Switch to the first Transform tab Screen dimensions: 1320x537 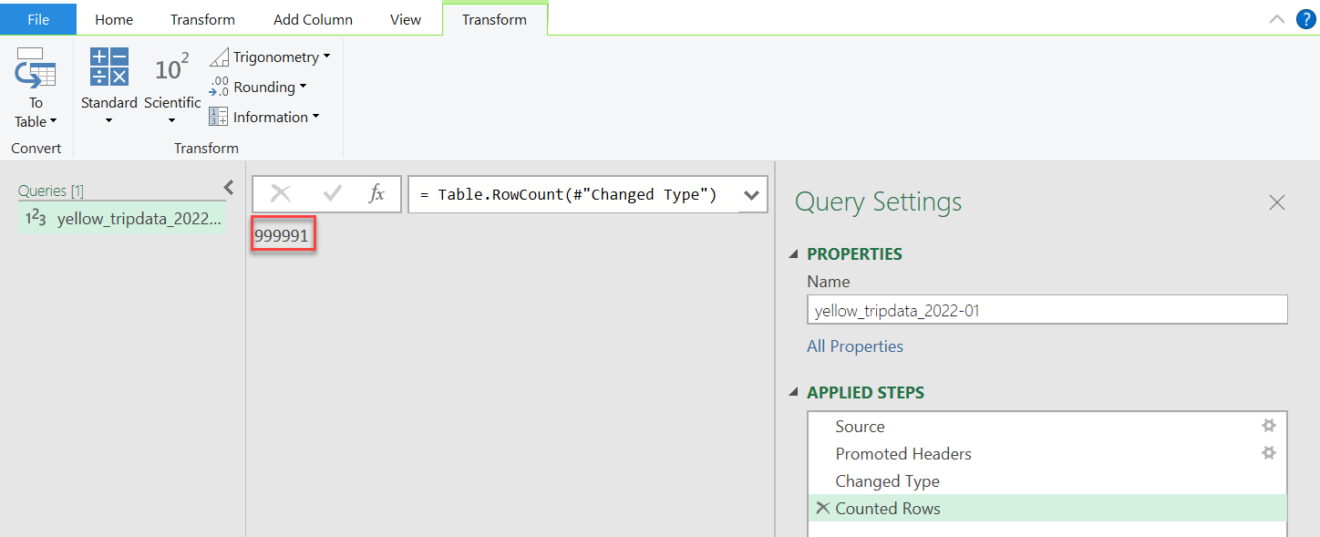coord(203,19)
